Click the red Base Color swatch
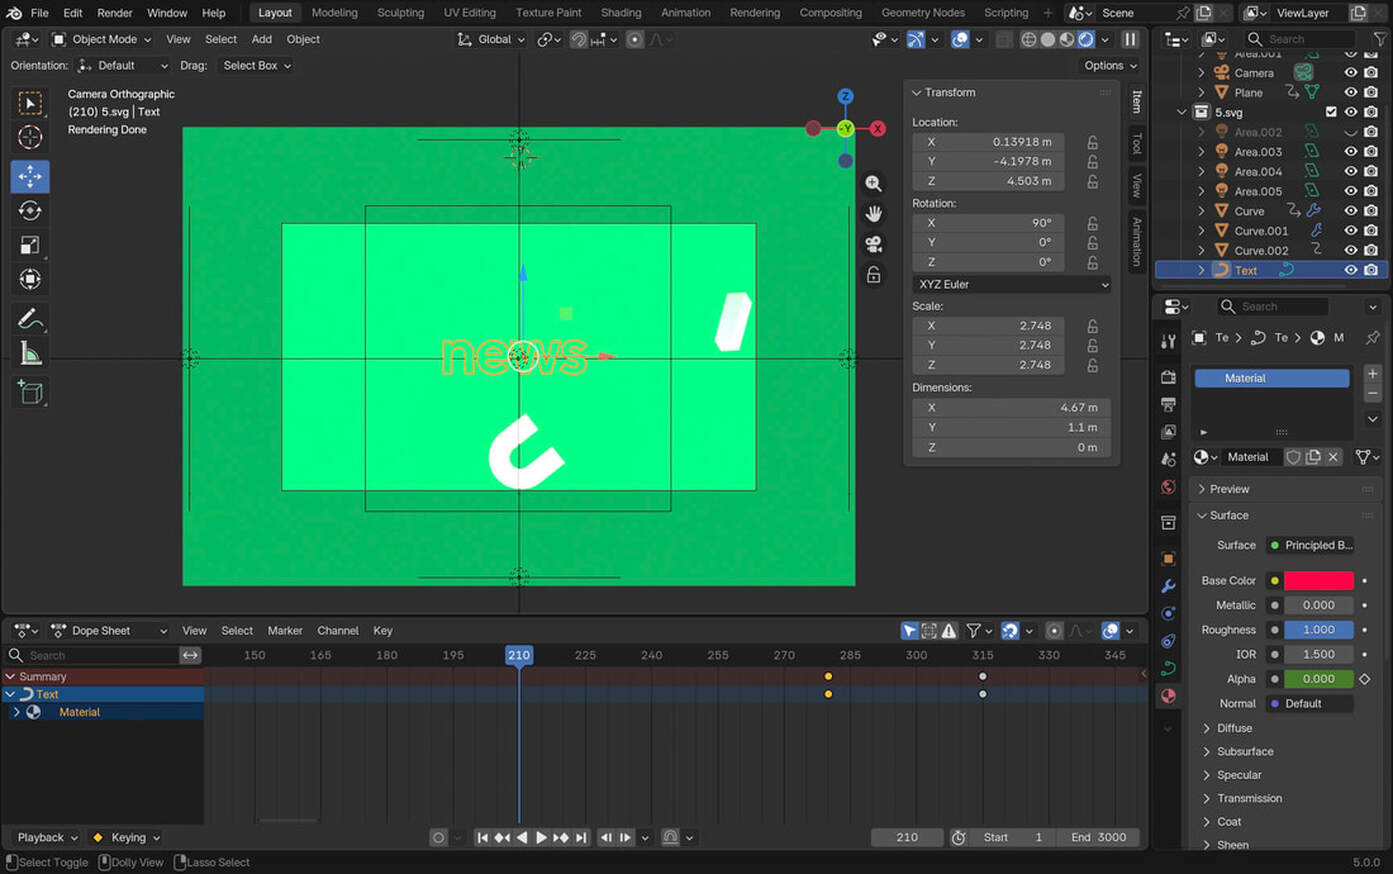This screenshot has width=1393, height=874. tap(1317, 580)
